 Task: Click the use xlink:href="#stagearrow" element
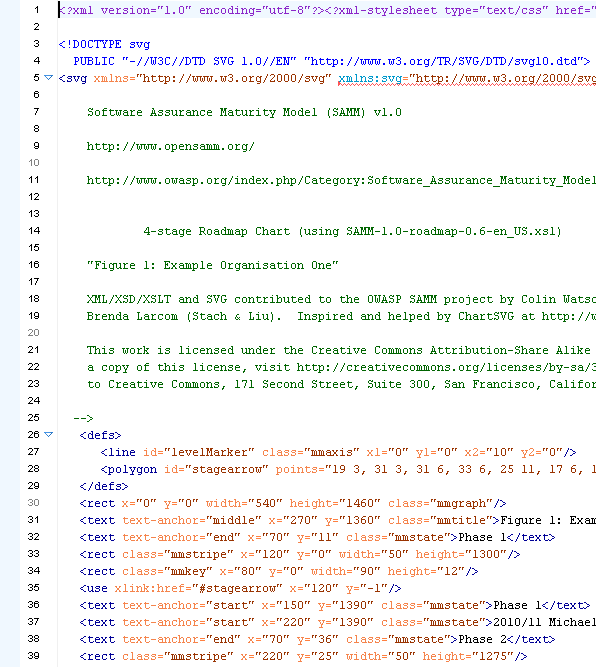[x=240, y=589]
